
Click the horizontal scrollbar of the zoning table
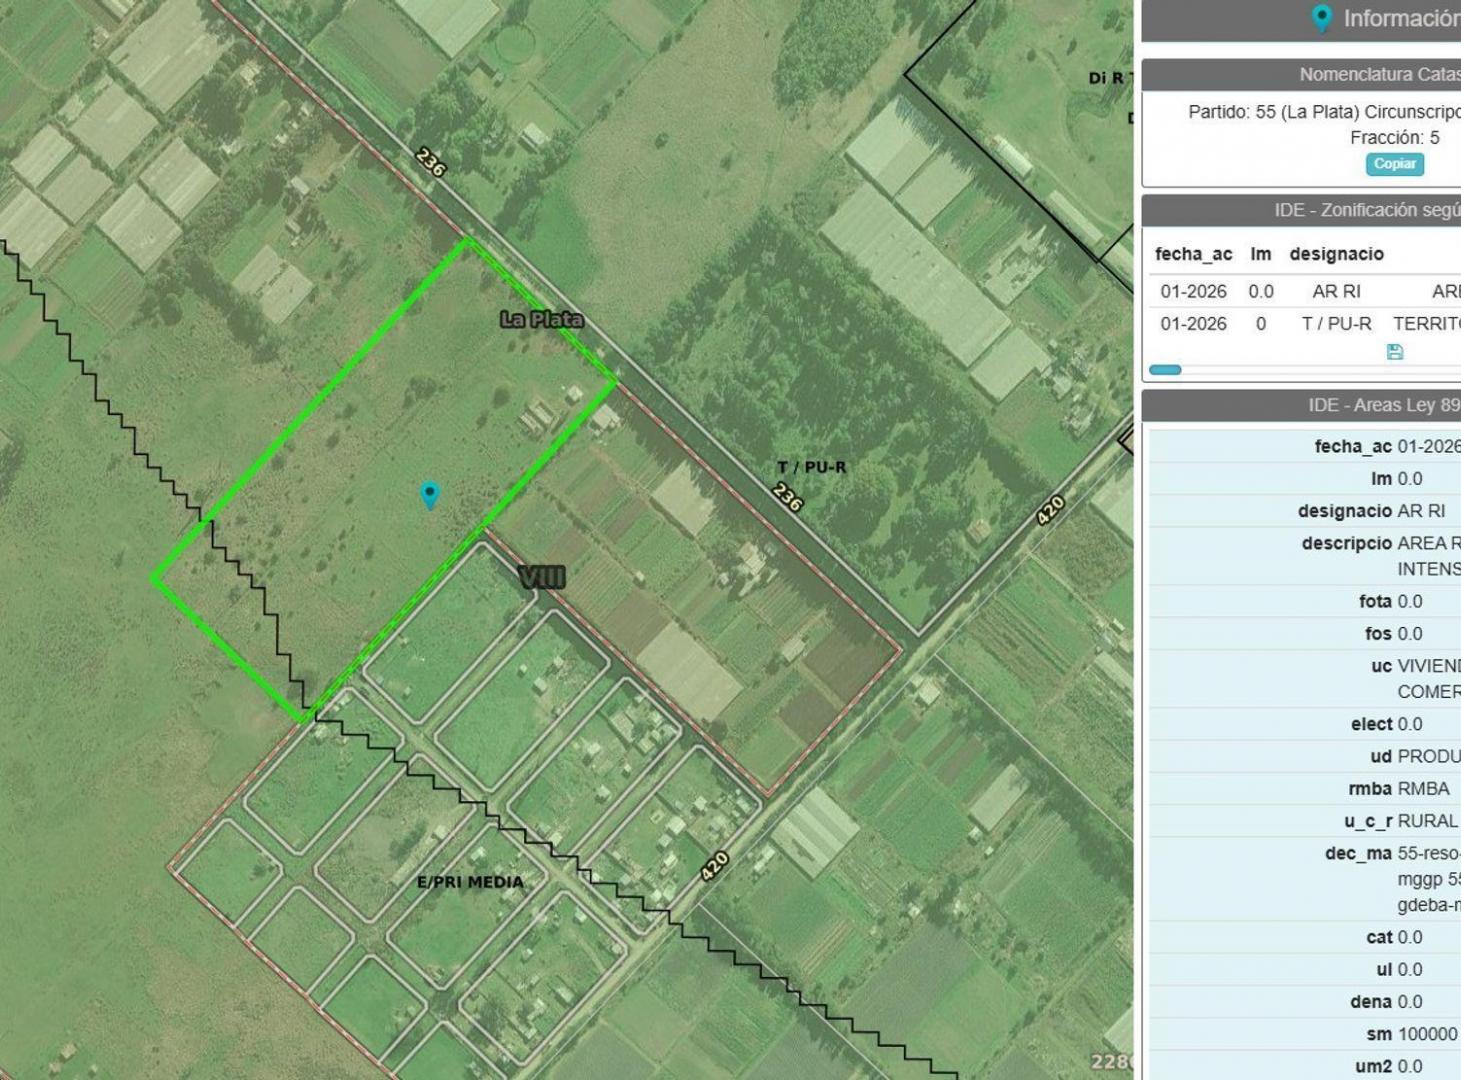(x=1165, y=370)
